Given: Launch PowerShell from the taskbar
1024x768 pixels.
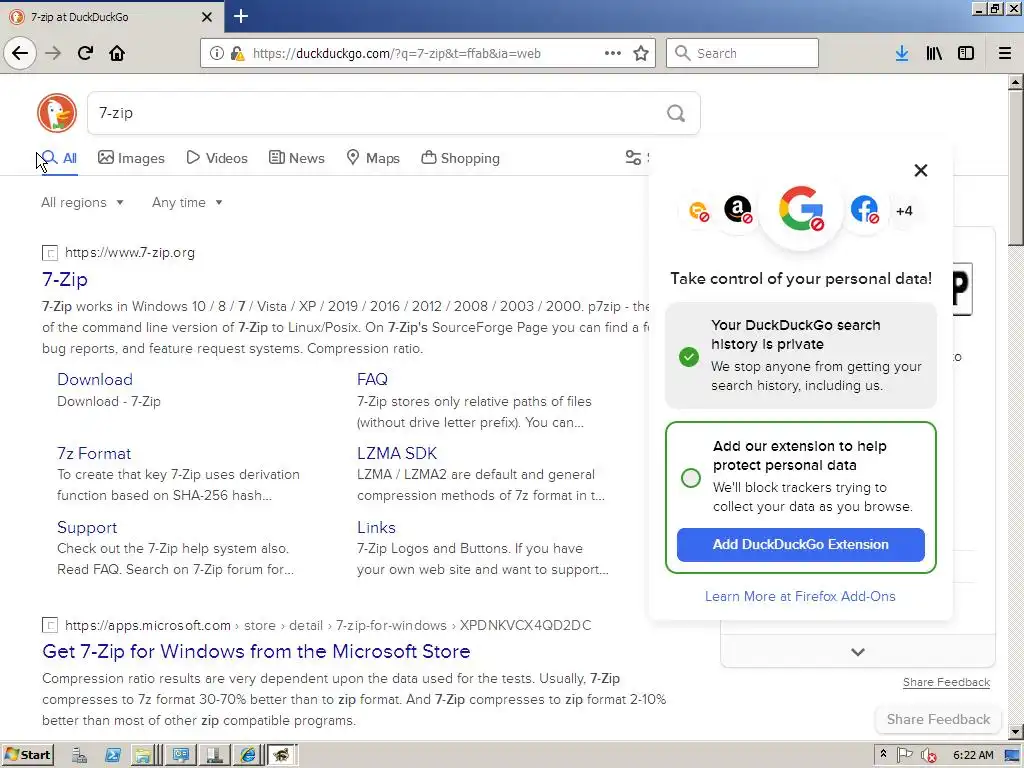Looking at the screenshot, I should tap(113, 756).
